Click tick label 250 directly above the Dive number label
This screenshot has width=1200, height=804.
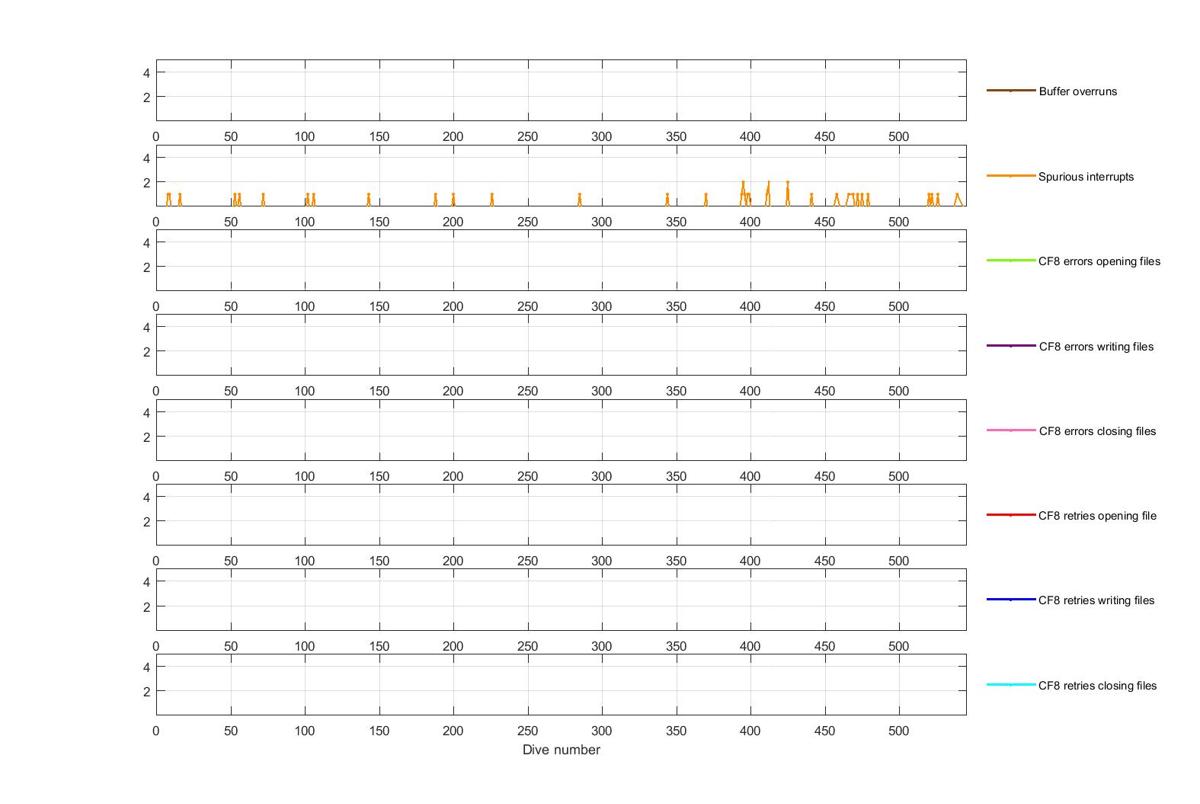[527, 731]
